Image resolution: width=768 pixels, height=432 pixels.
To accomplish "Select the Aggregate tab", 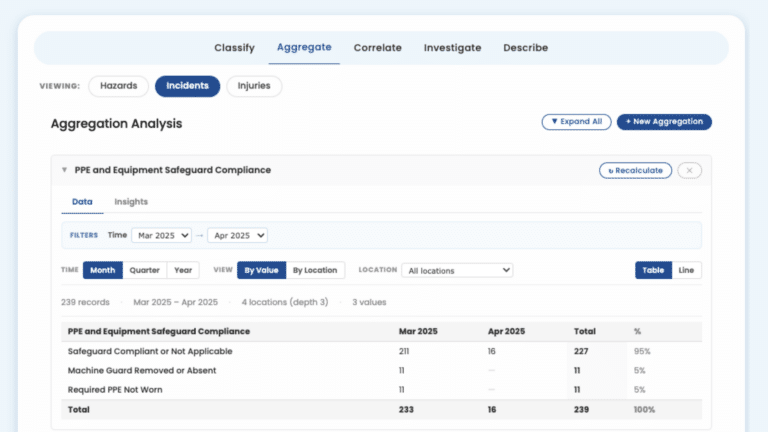I will coord(304,48).
